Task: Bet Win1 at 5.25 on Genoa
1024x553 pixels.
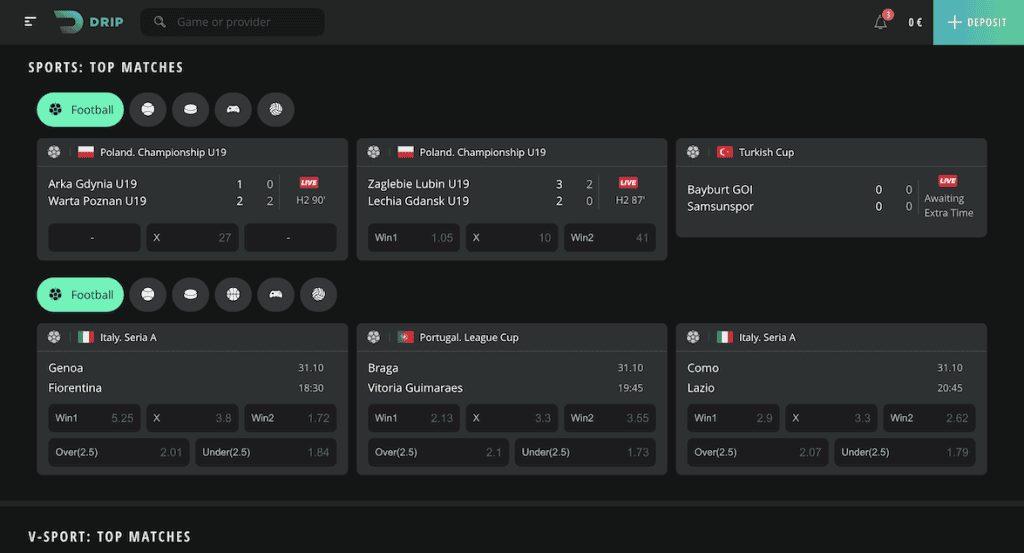Action: [93, 418]
